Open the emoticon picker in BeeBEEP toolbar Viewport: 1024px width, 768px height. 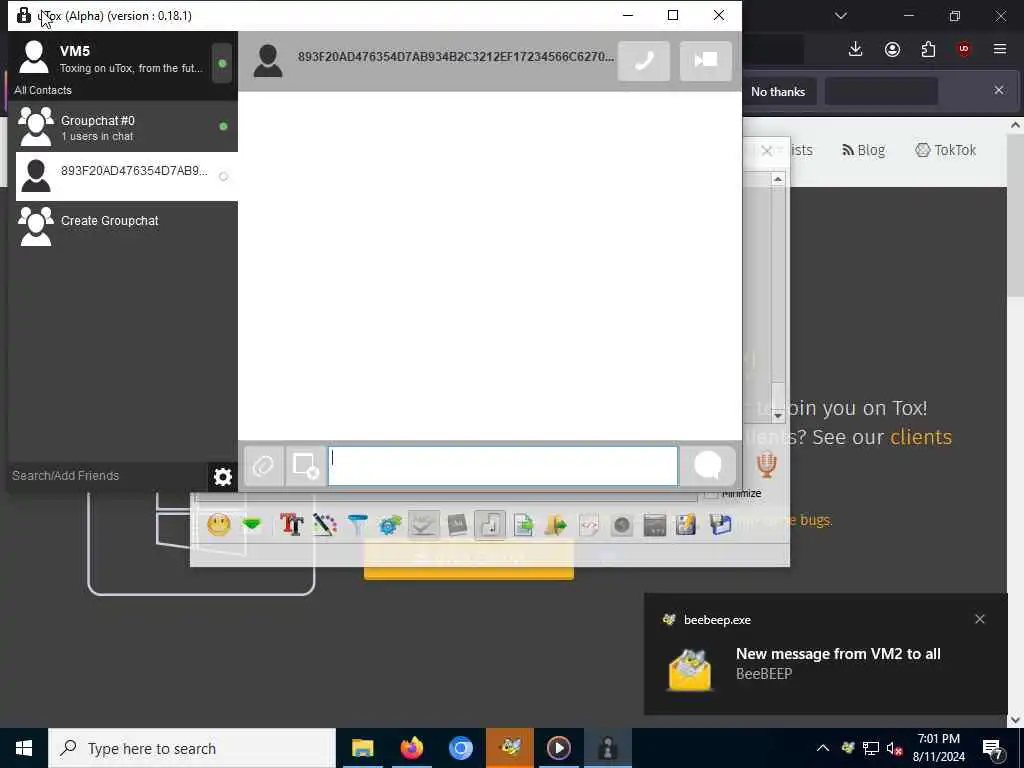[x=219, y=525]
